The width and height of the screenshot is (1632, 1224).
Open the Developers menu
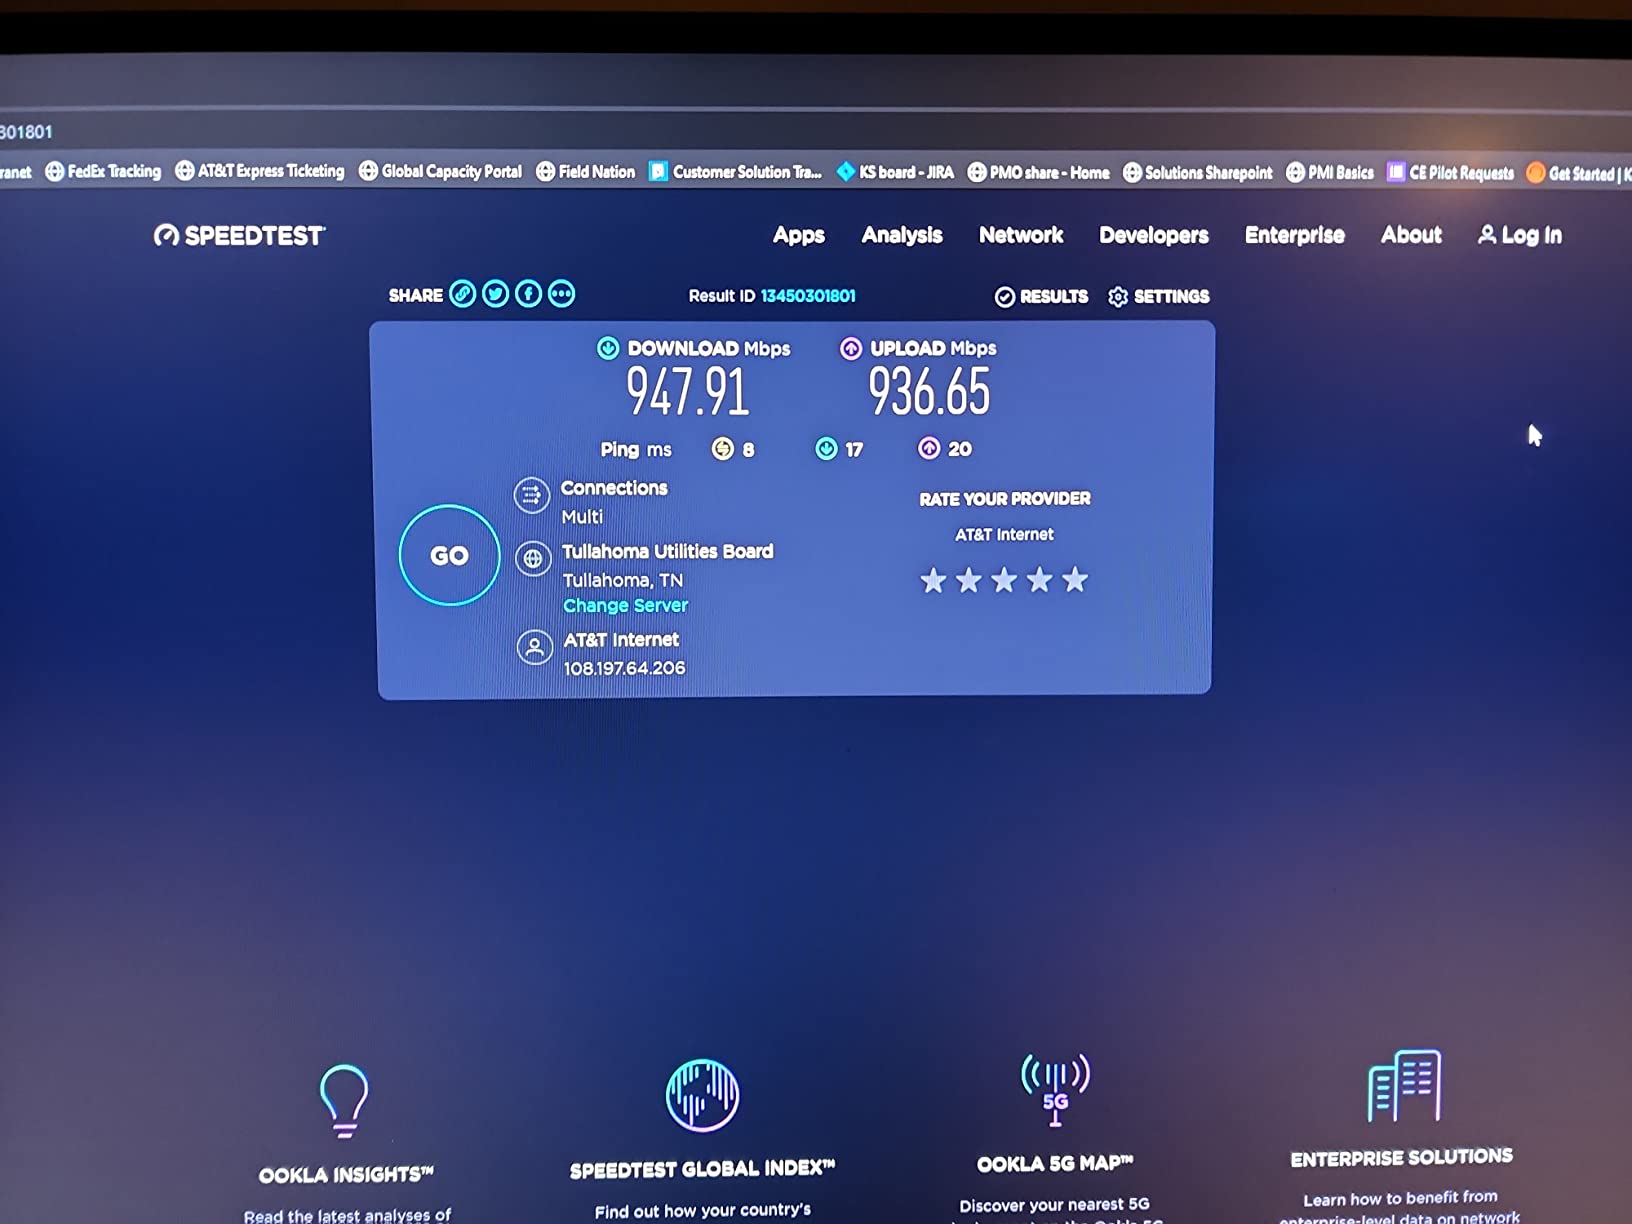click(1154, 236)
